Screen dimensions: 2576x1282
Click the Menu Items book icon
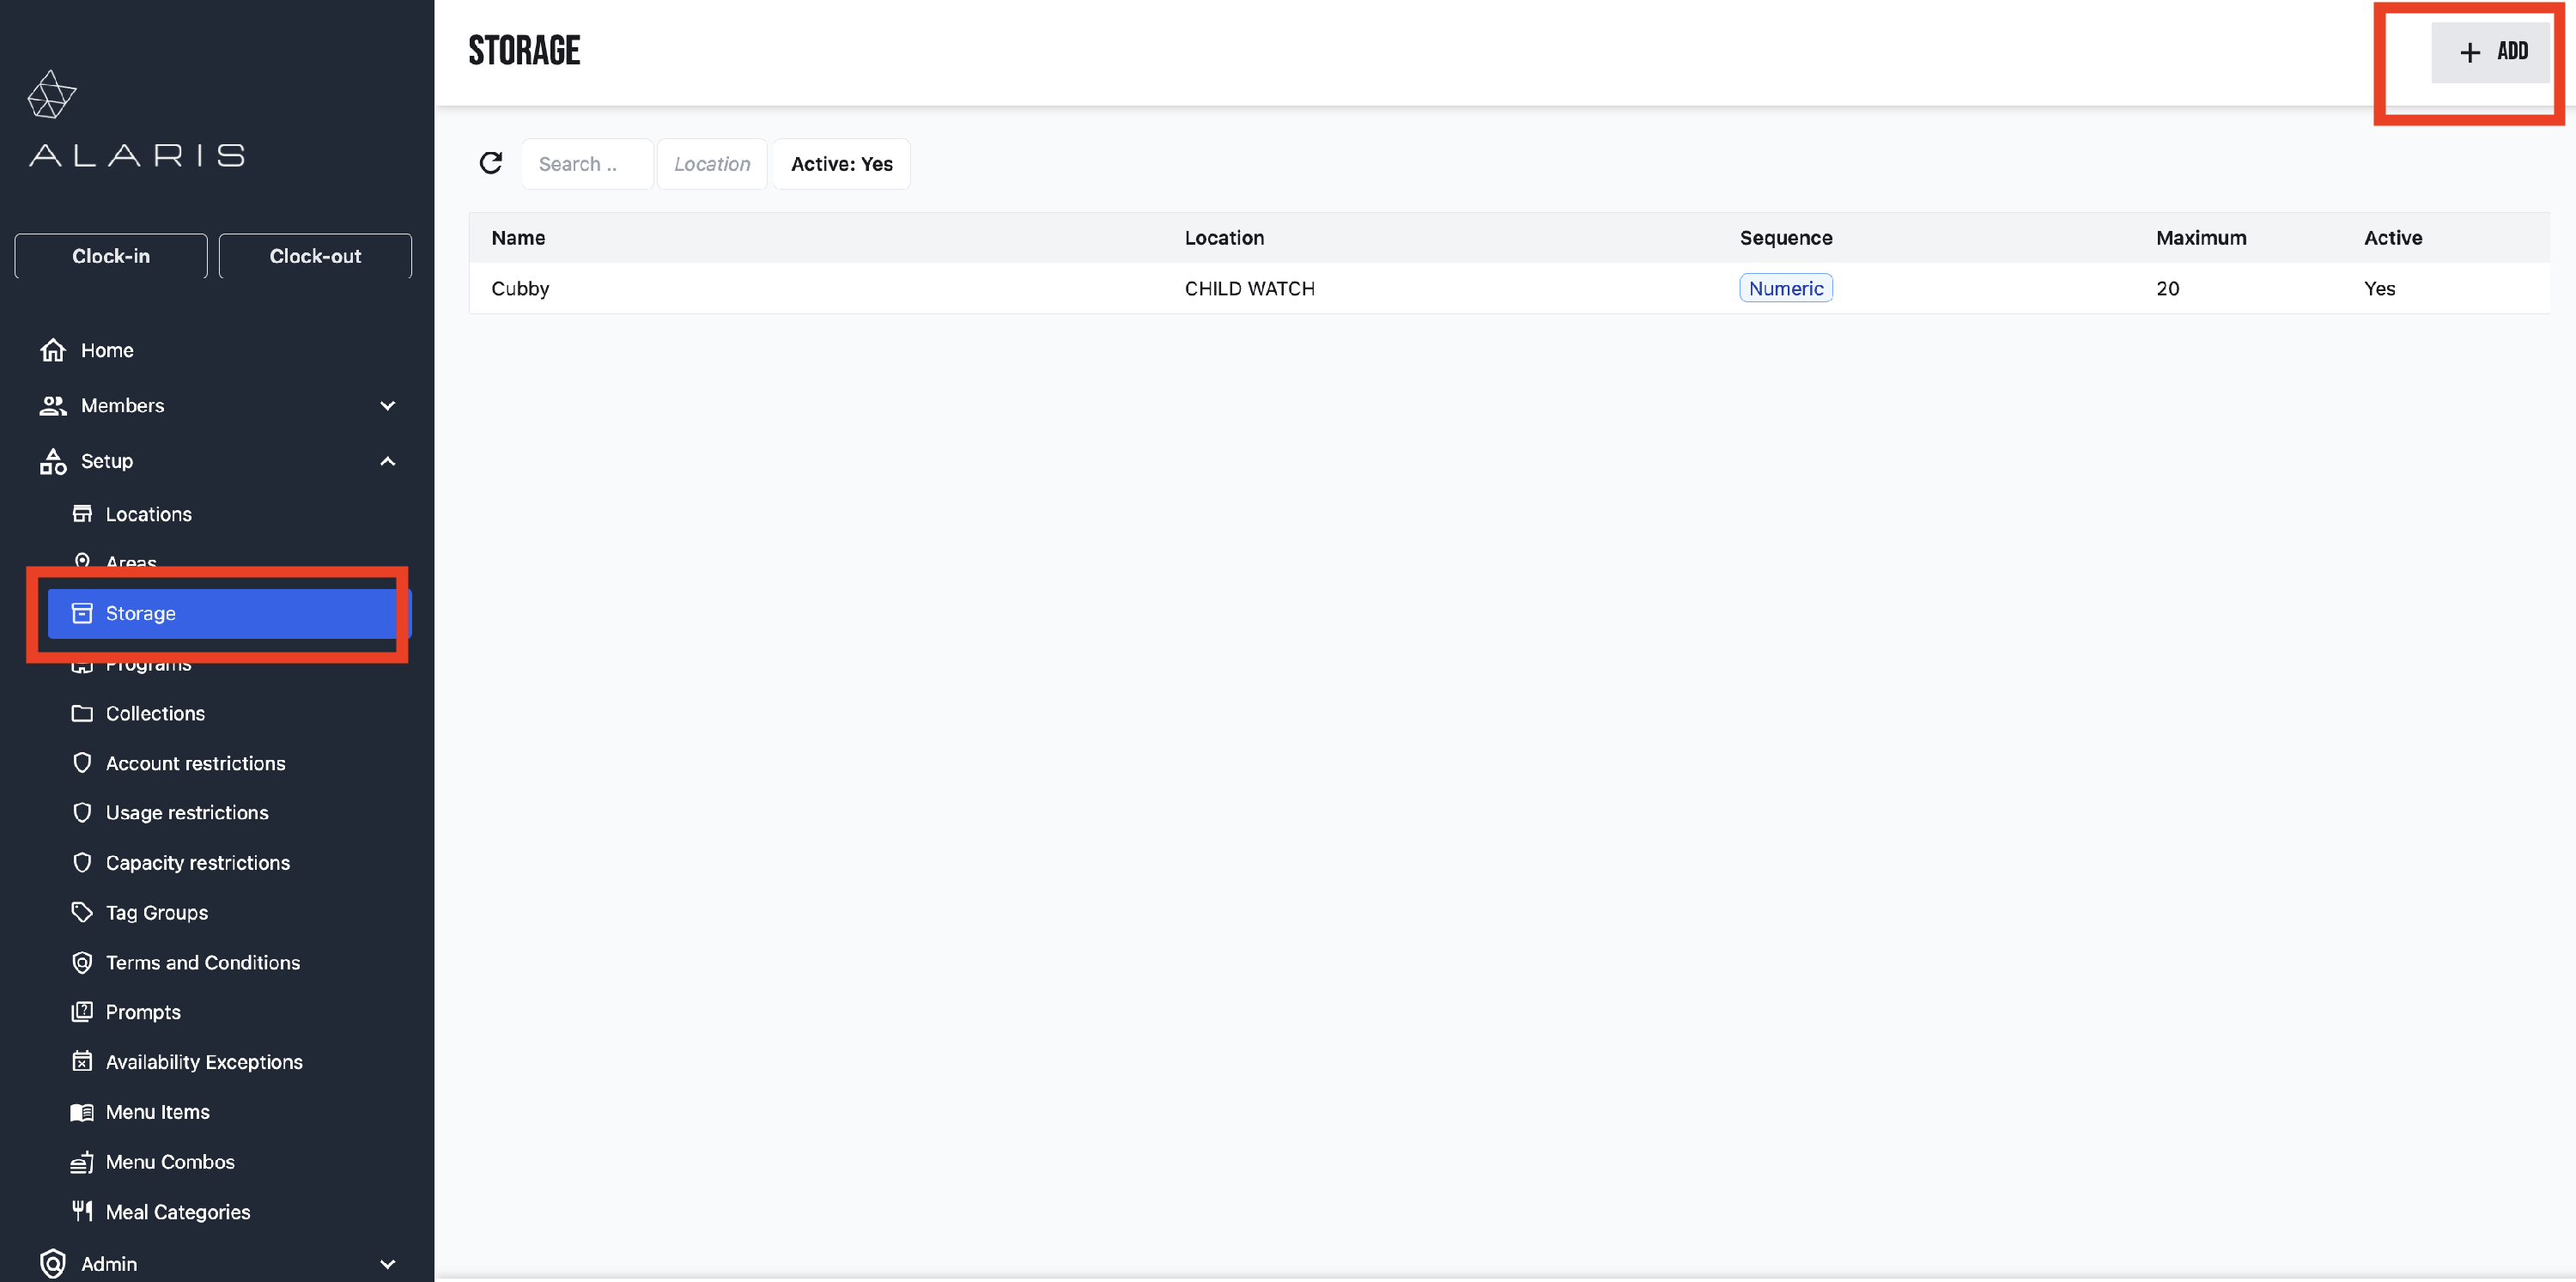coord(82,1111)
